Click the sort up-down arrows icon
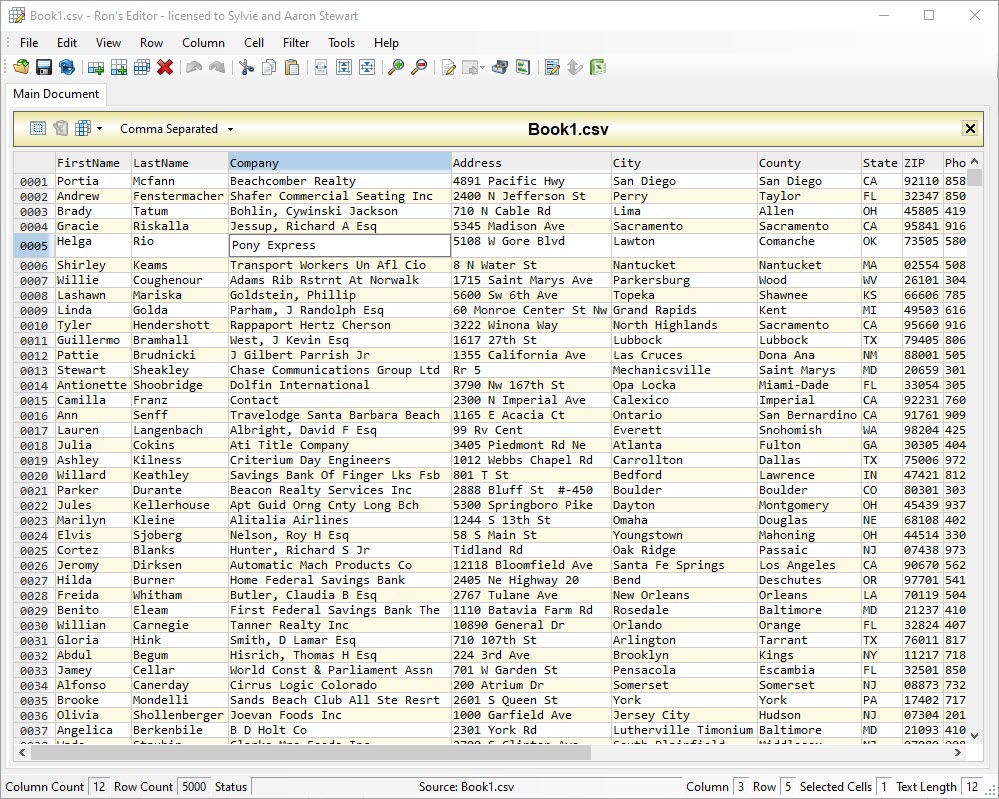The width and height of the screenshot is (999, 799). (x=575, y=67)
